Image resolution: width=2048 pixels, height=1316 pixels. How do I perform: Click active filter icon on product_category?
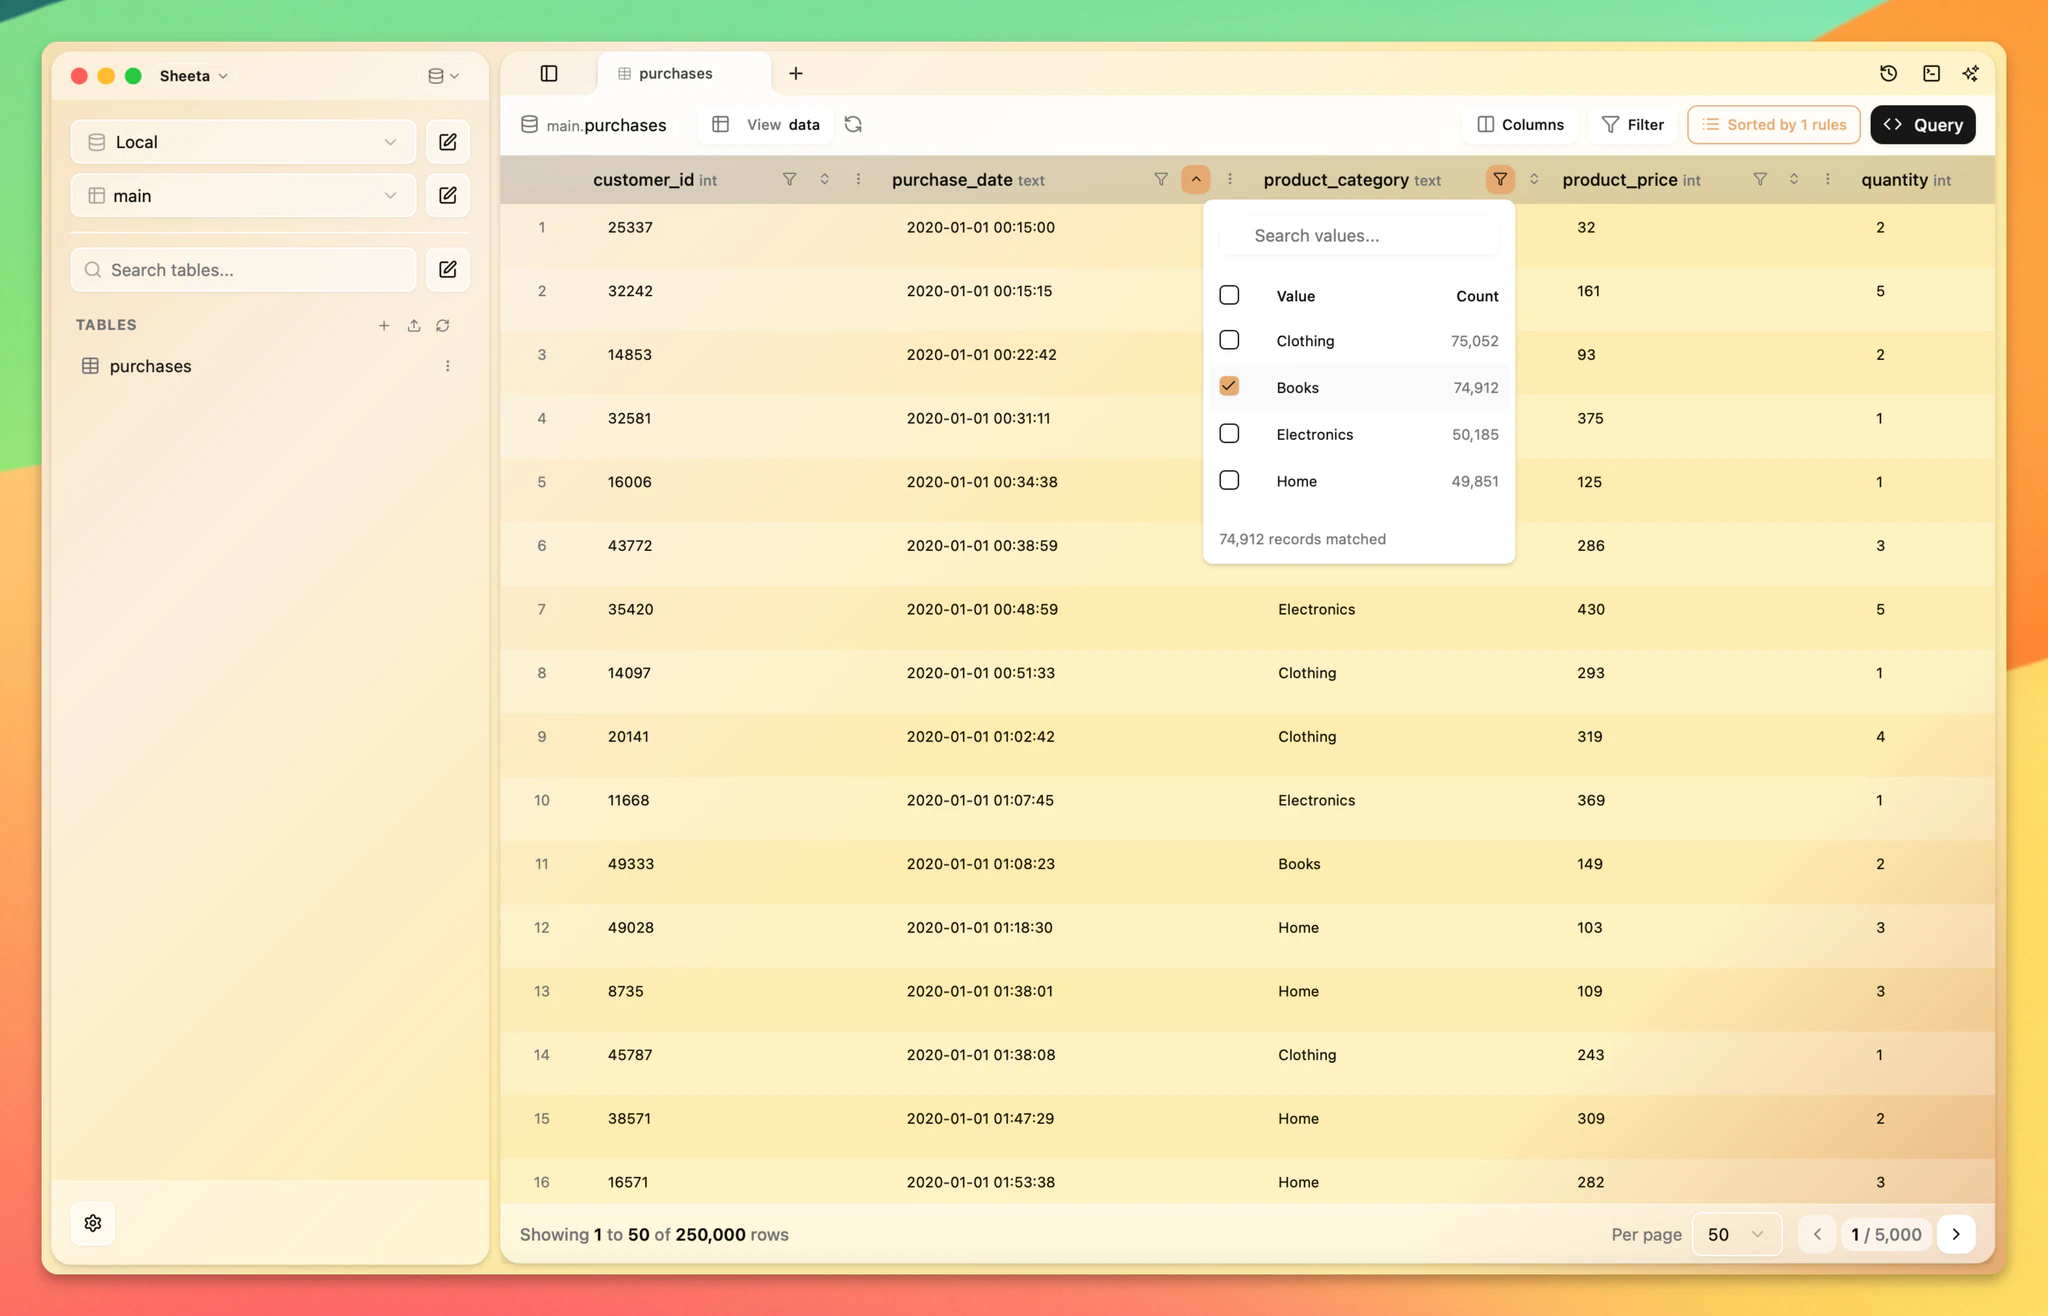click(1500, 179)
